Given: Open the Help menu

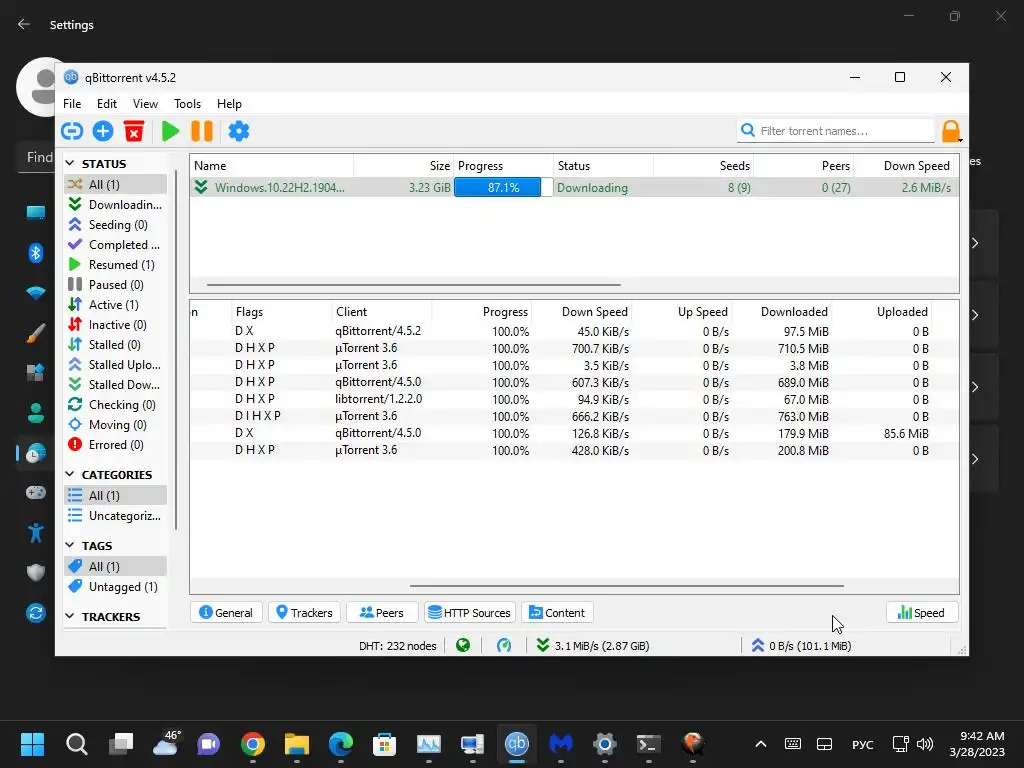Looking at the screenshot, I should (x=229, y=104).
